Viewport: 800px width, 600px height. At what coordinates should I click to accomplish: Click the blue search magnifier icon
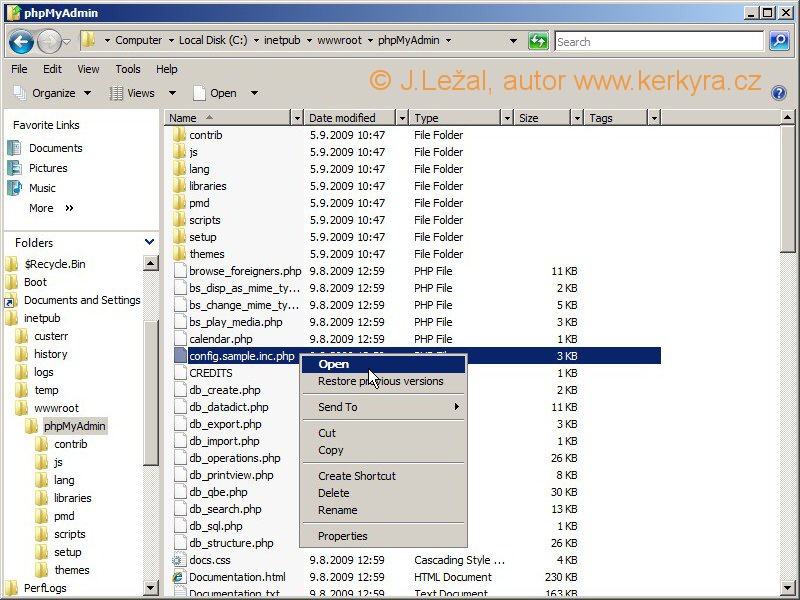(779, 41)
